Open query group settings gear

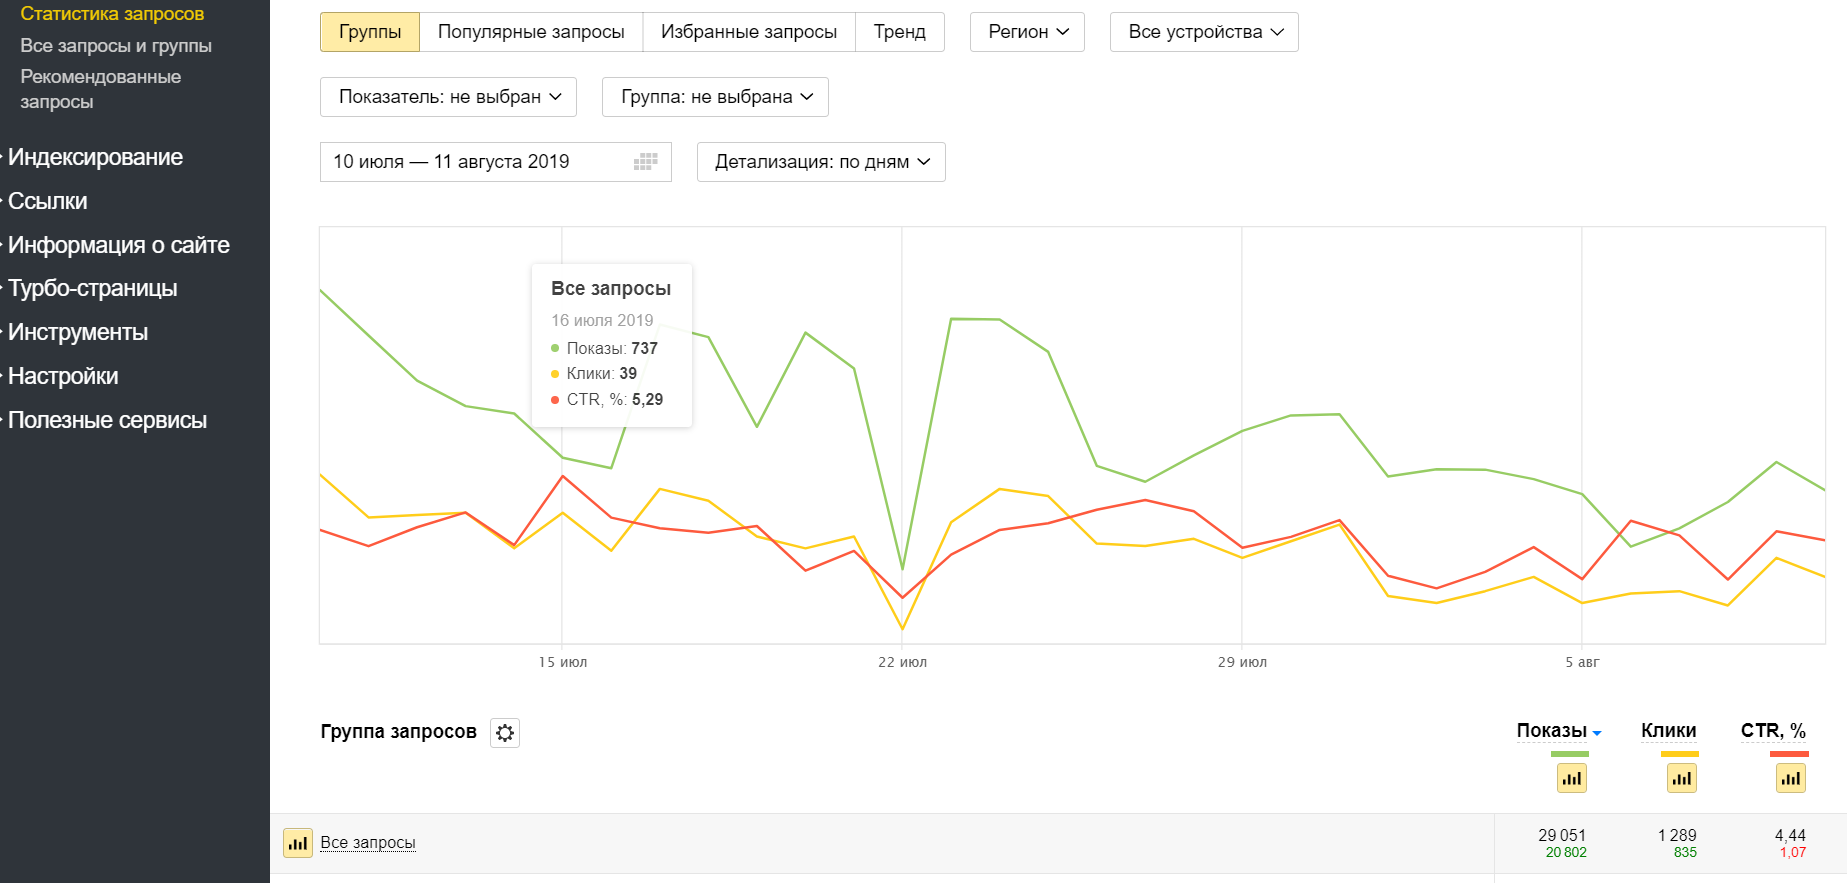(x=505, y=733)
